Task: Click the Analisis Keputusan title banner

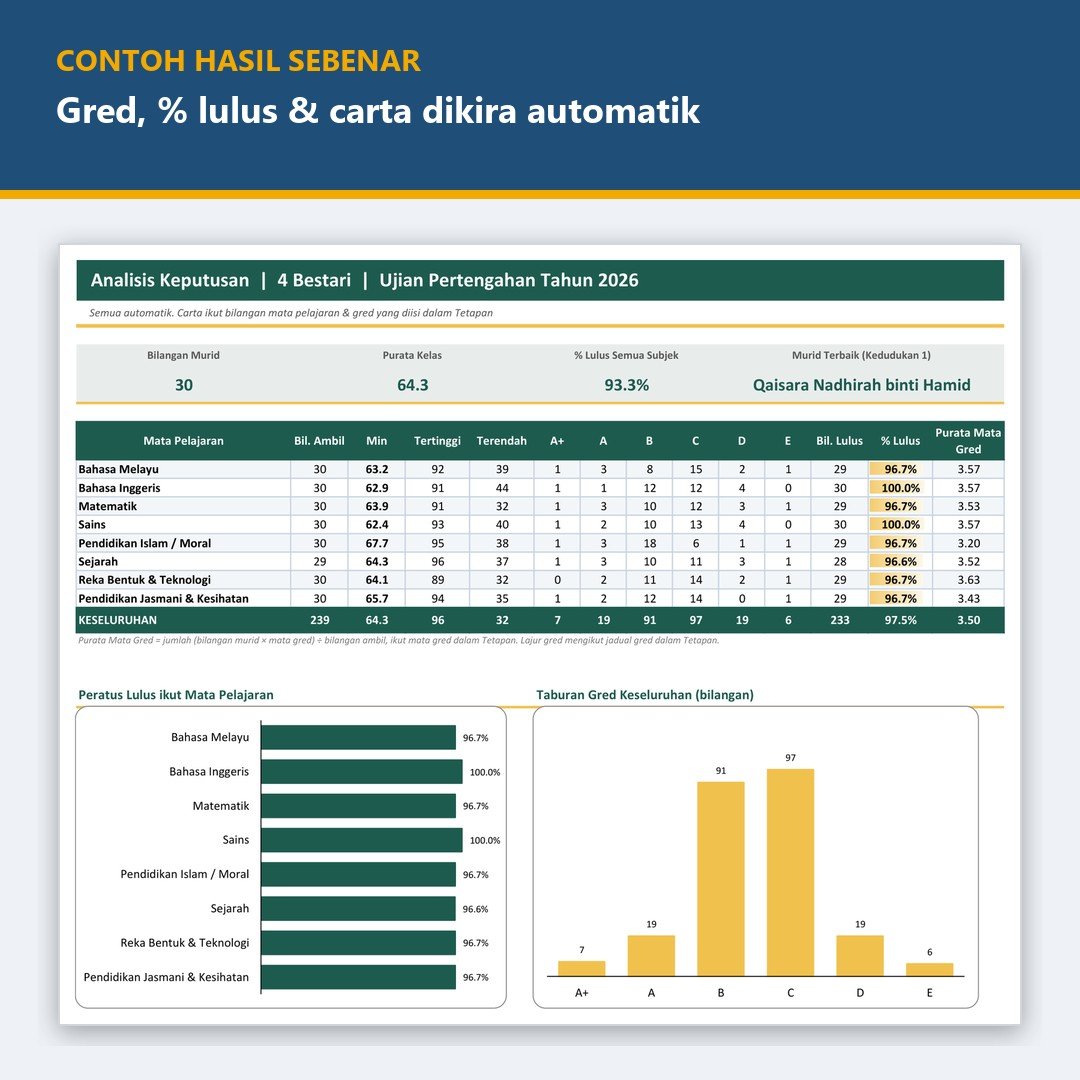Action: pyautogui.click(x=540, y=280)
